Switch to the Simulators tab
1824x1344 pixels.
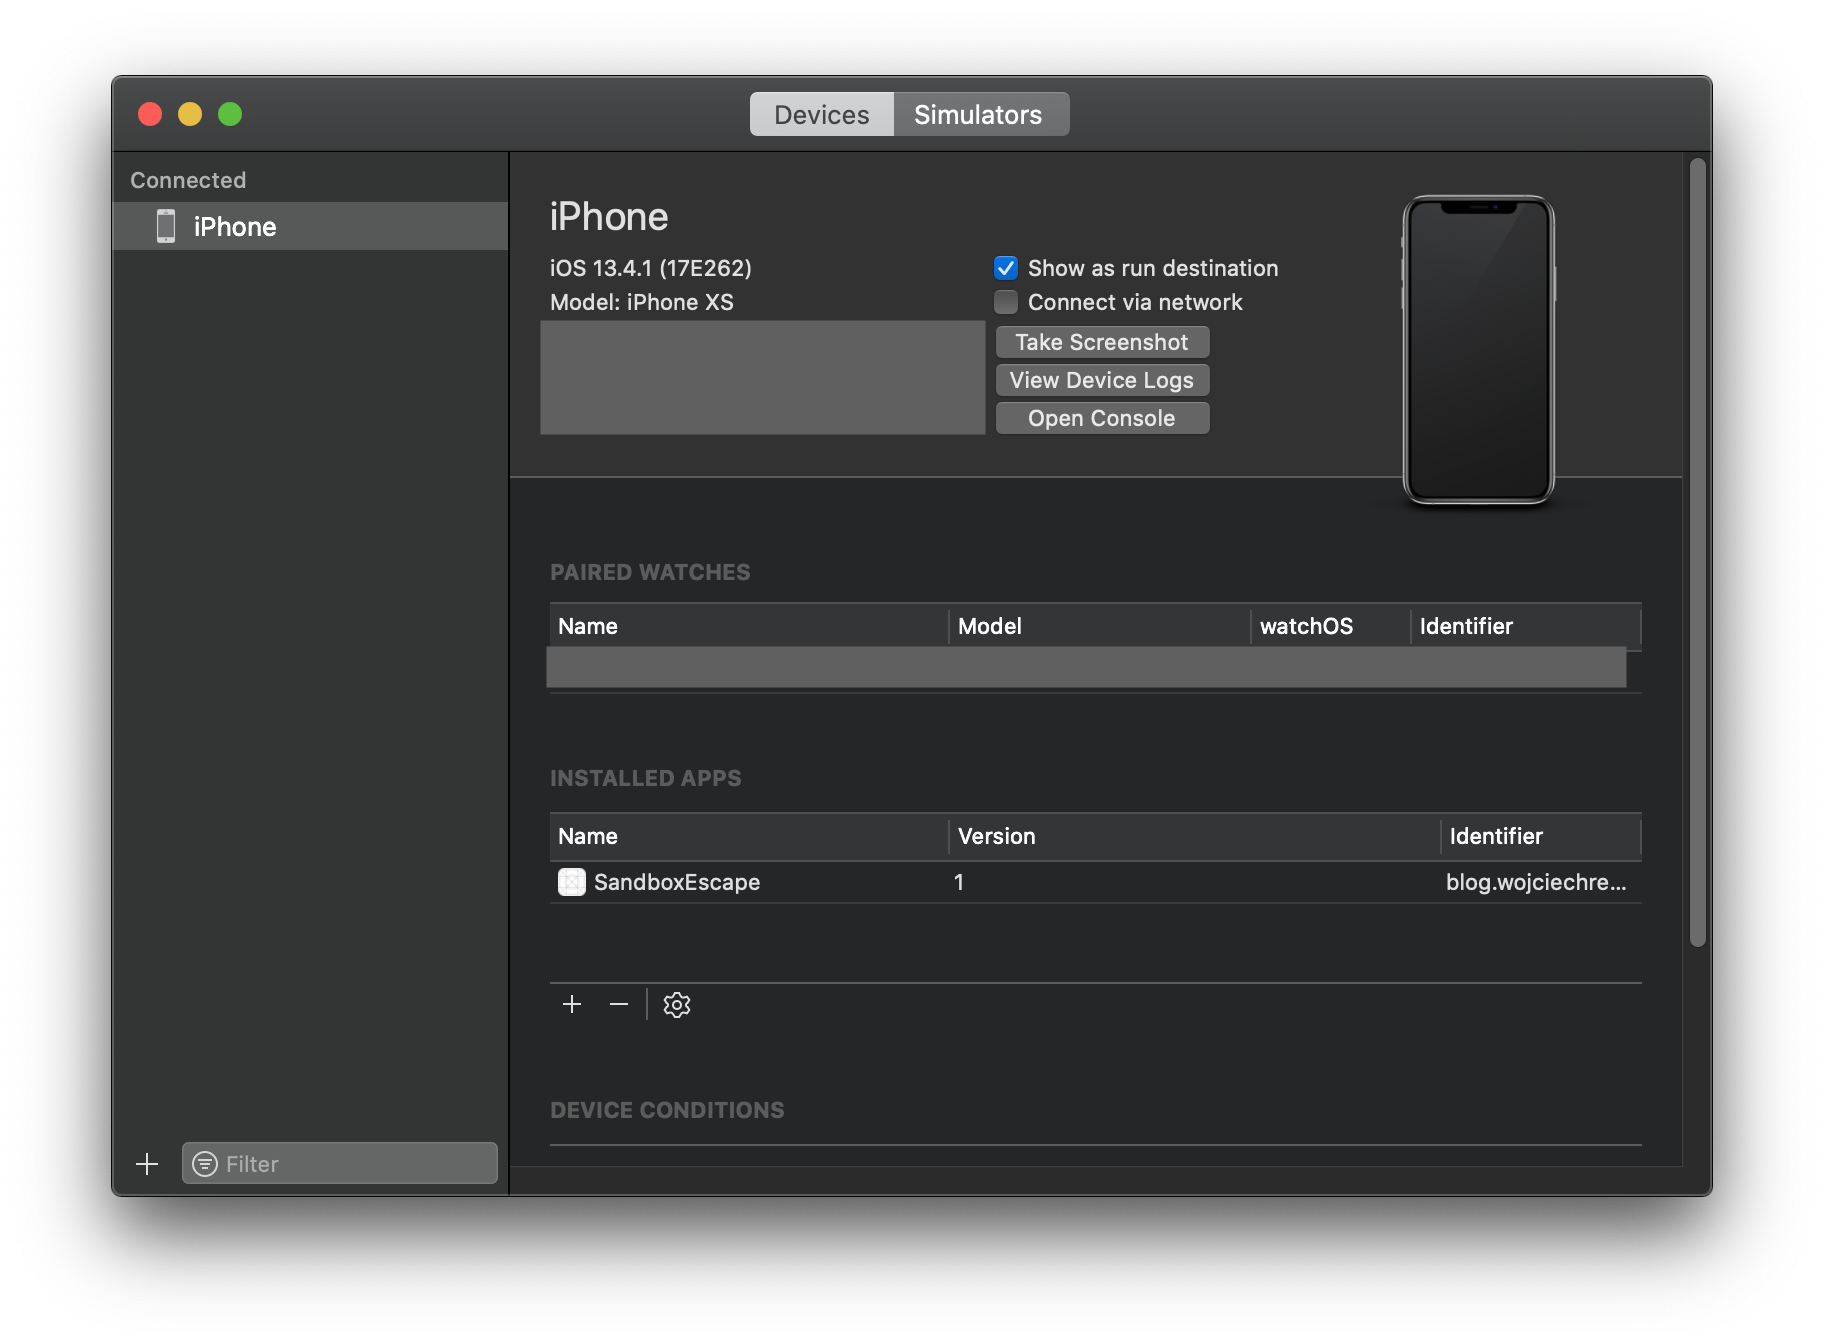click(980, 115)
